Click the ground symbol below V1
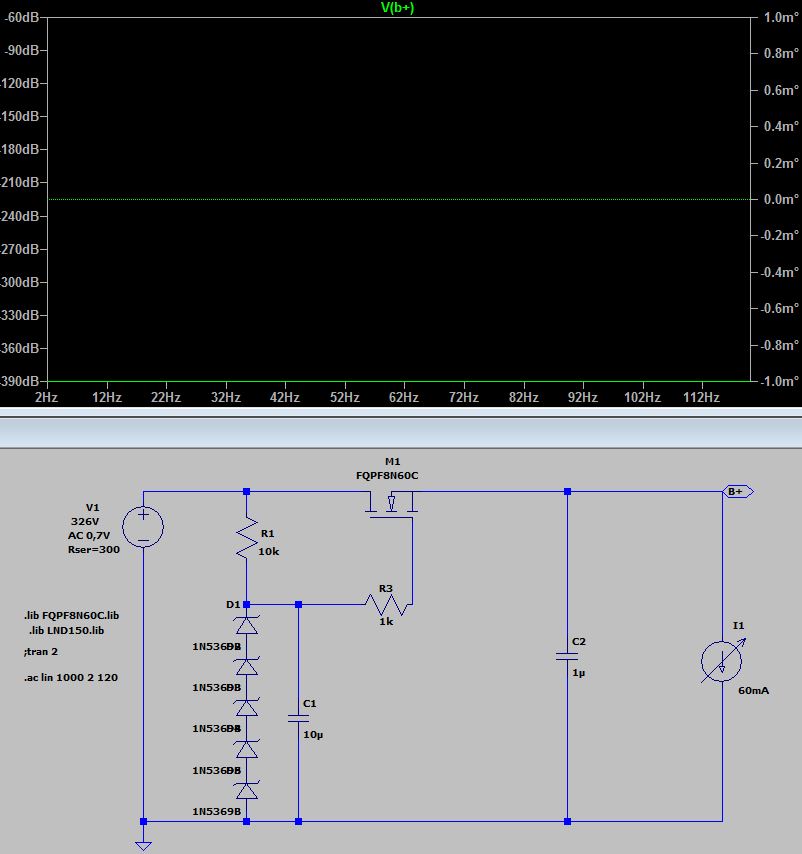 tap(143, 845)
